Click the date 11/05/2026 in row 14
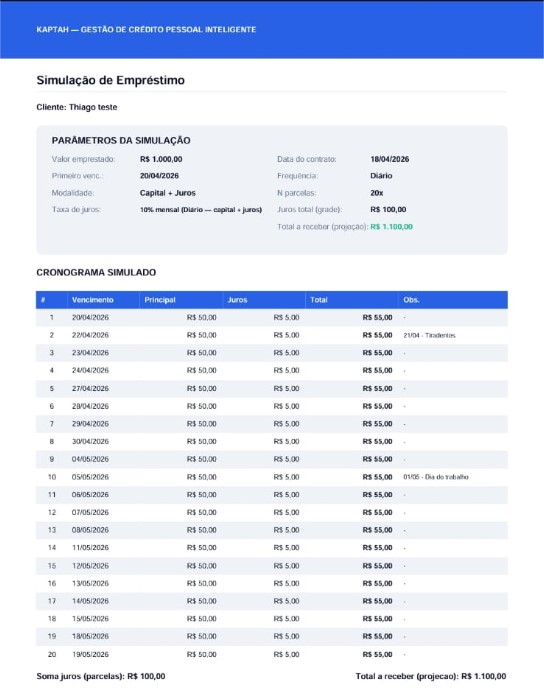Viewport: 544px width, 692px height. tap(90, 548)
